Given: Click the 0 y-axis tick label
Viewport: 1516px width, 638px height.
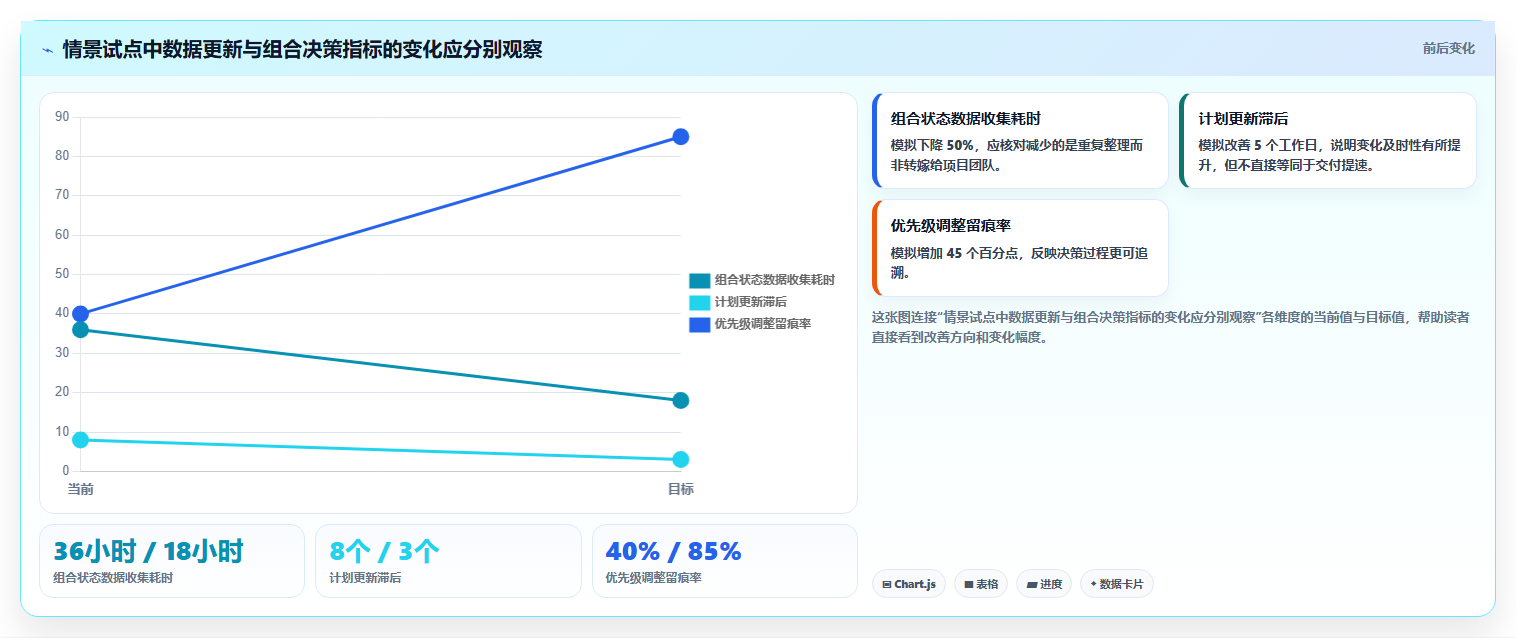Looking at the screenshot, I should [66, 471].
